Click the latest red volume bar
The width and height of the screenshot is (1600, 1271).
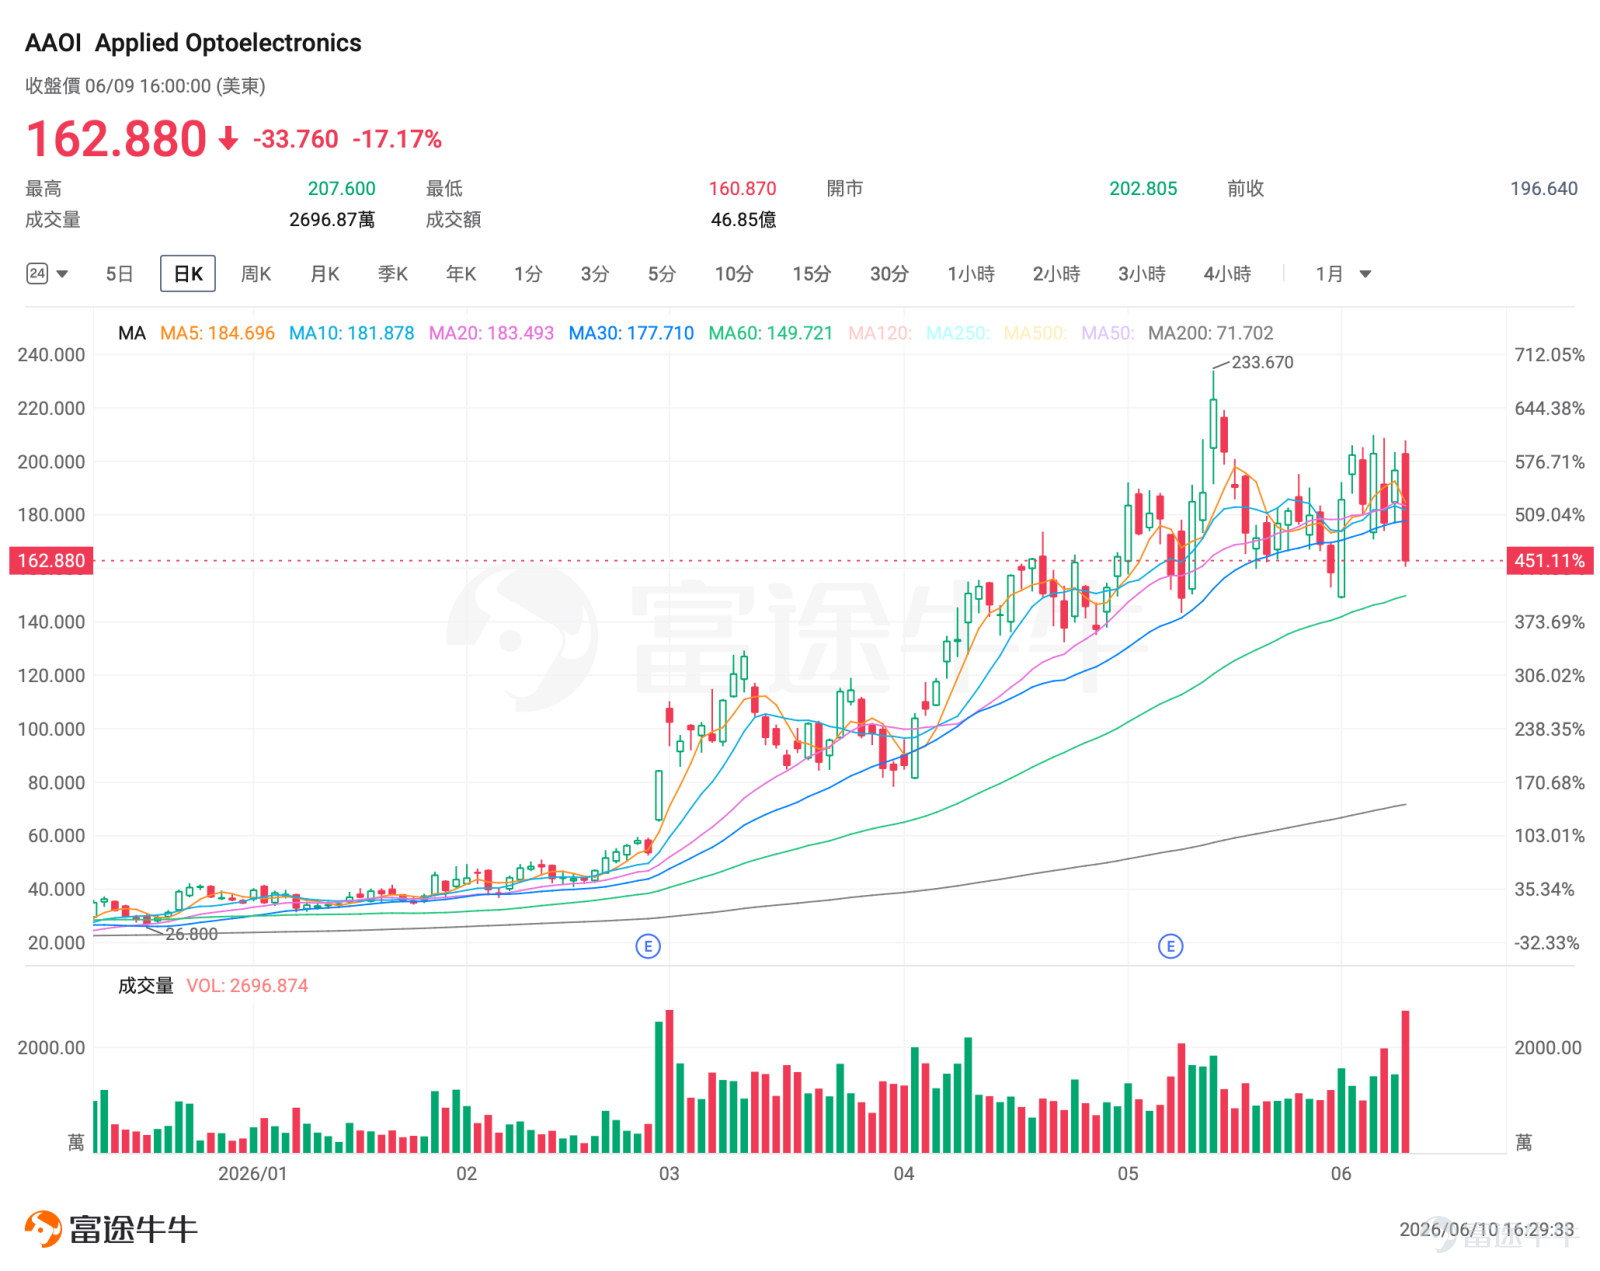click(x=1405, y=1082)
